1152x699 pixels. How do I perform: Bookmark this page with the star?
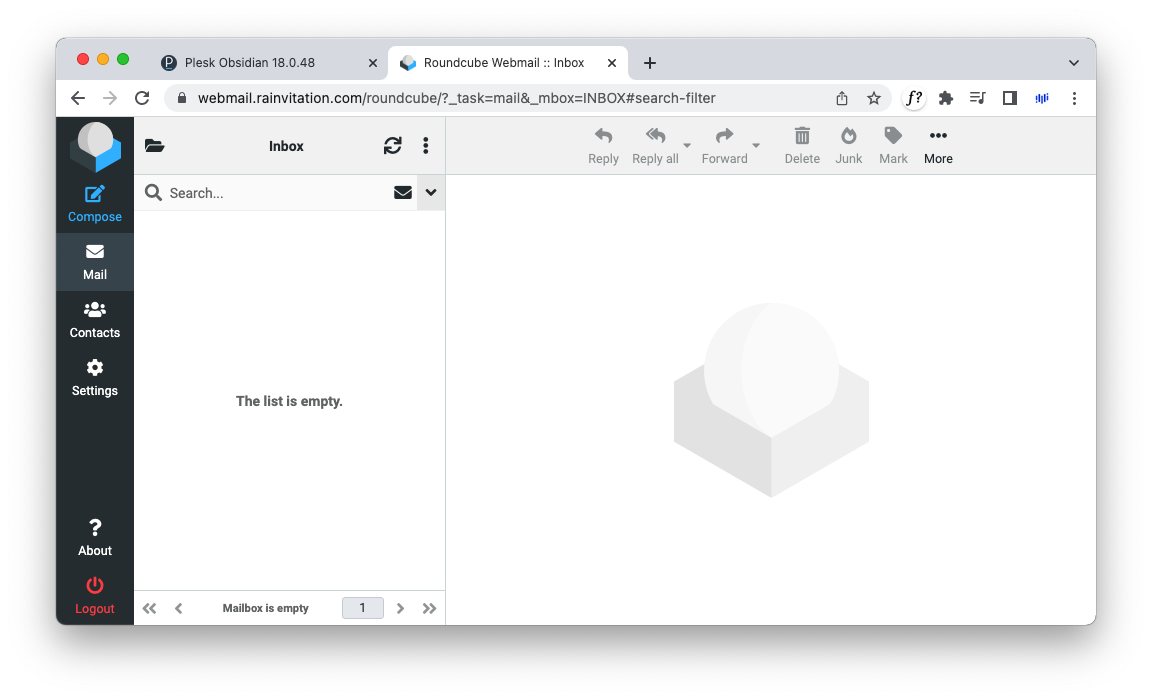(874, 98)
